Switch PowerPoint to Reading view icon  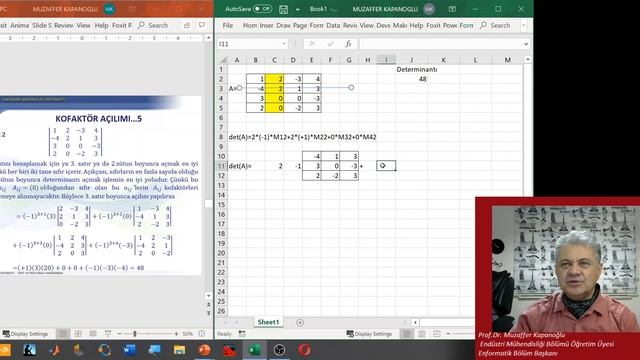pyautogui.click(x=93, y=334)
